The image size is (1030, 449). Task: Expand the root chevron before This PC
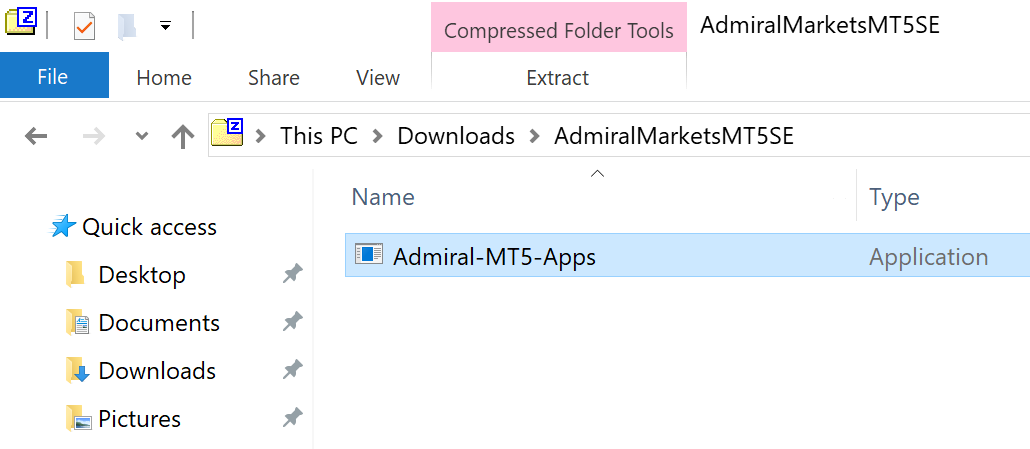click(x=261, y=137)
